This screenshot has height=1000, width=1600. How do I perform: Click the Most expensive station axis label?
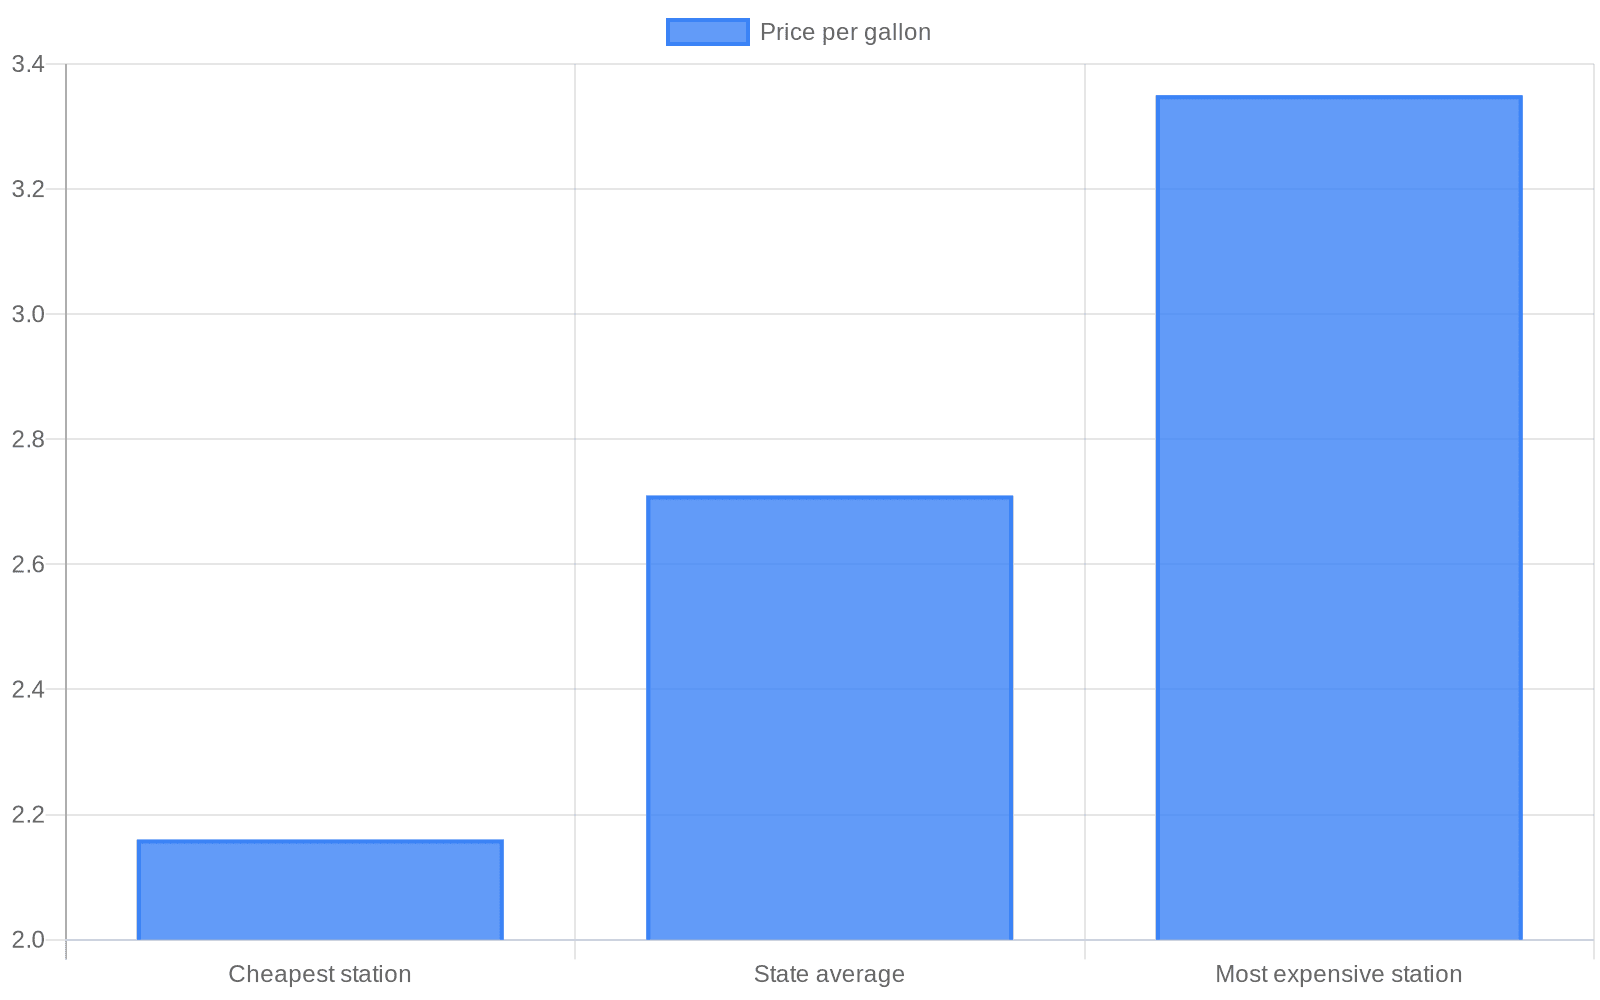[1338, 974]
